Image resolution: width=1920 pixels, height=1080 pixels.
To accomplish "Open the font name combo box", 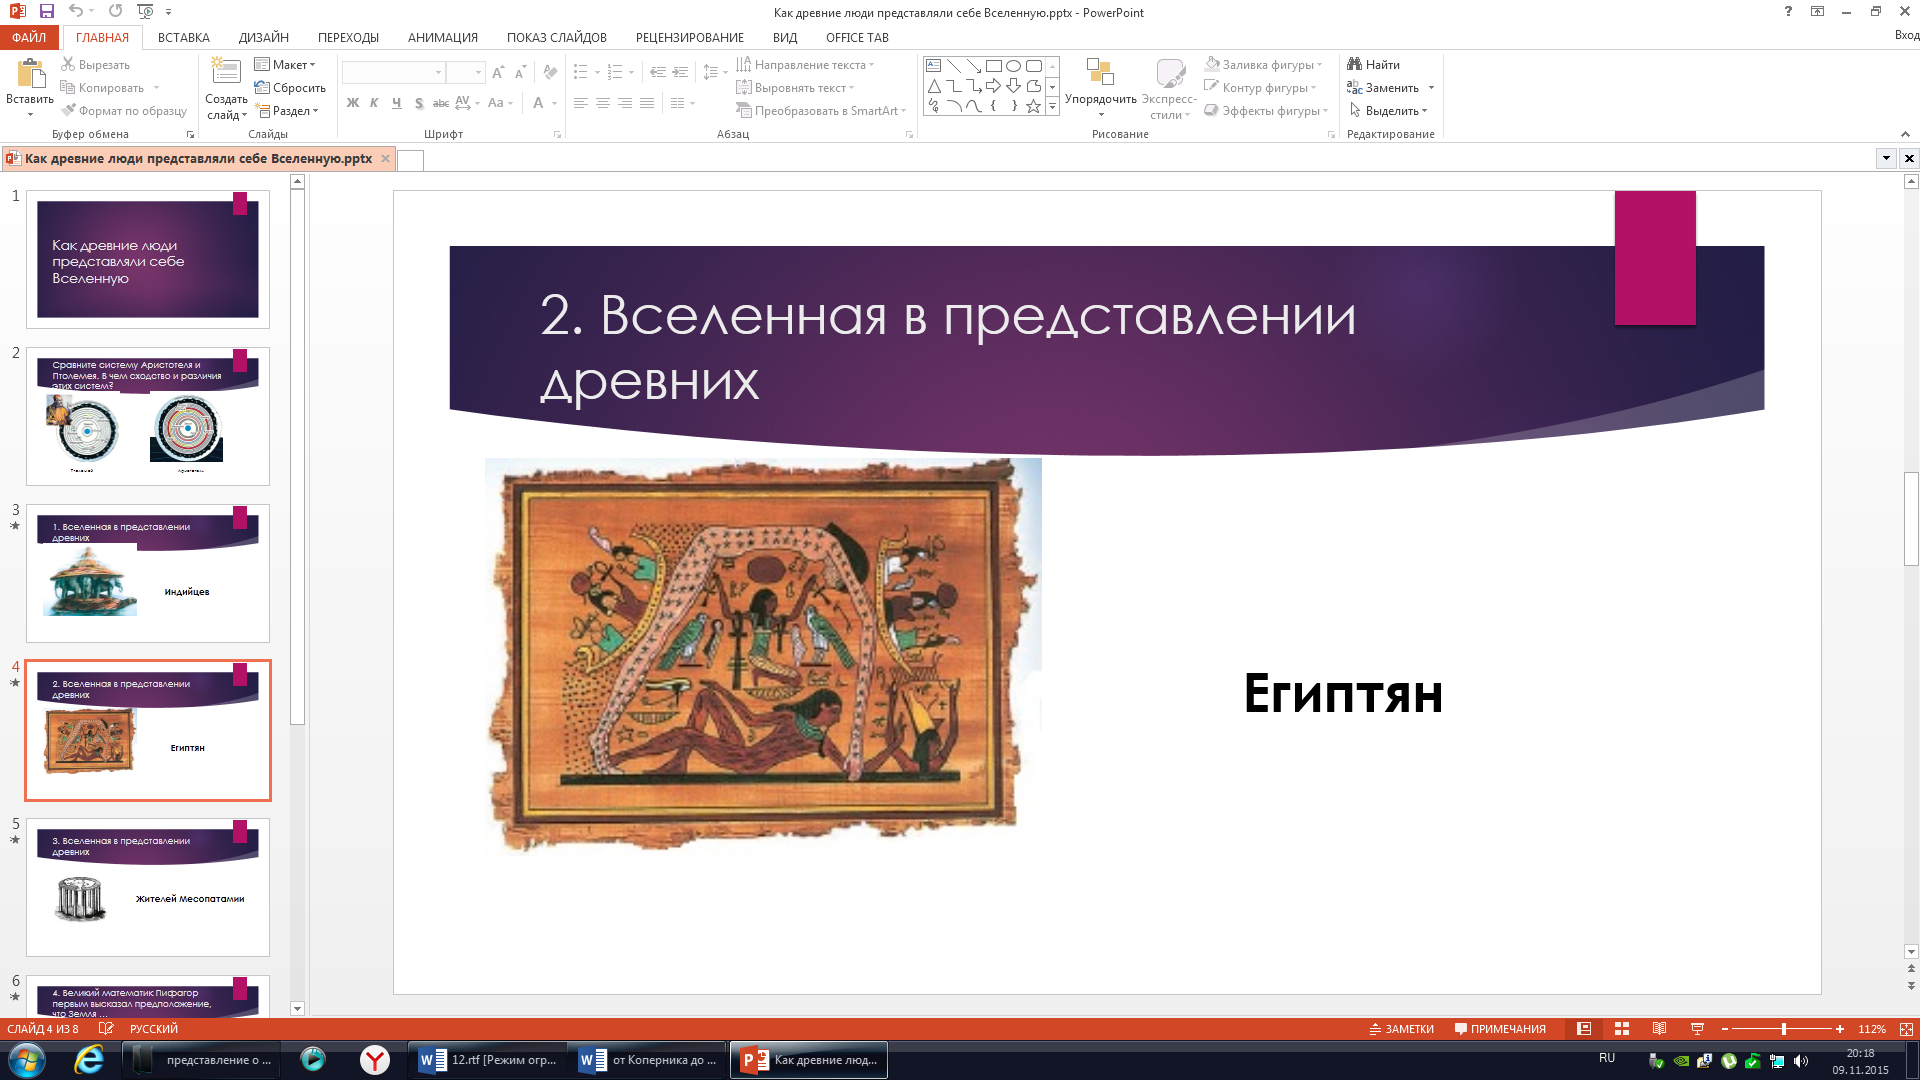I will tap(393, 72).
